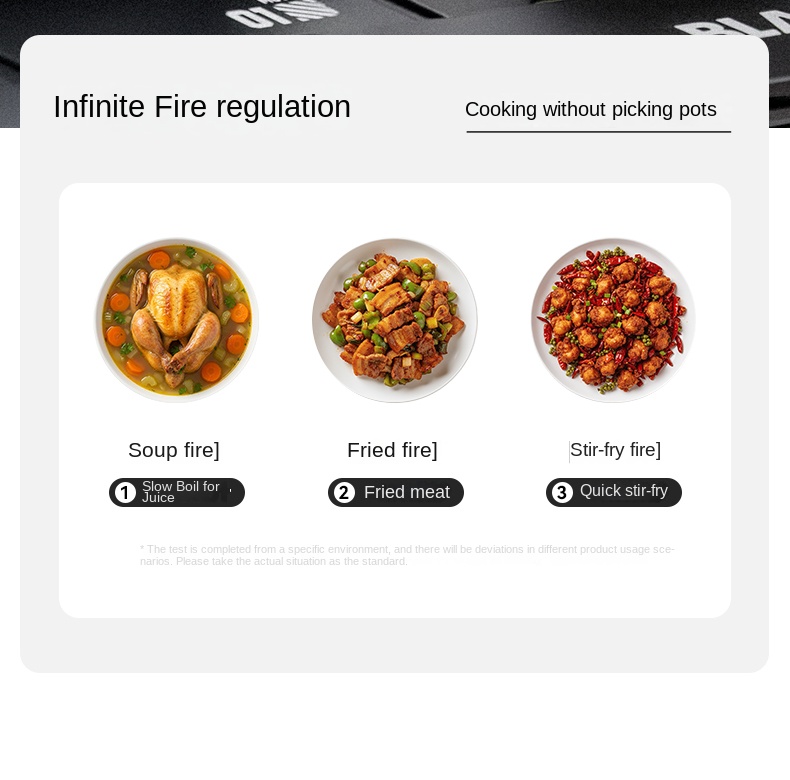This screenshot has height=780, width=790.
Task: Click the underline beneath Cooking without picking pots
Action: point(599,132)
